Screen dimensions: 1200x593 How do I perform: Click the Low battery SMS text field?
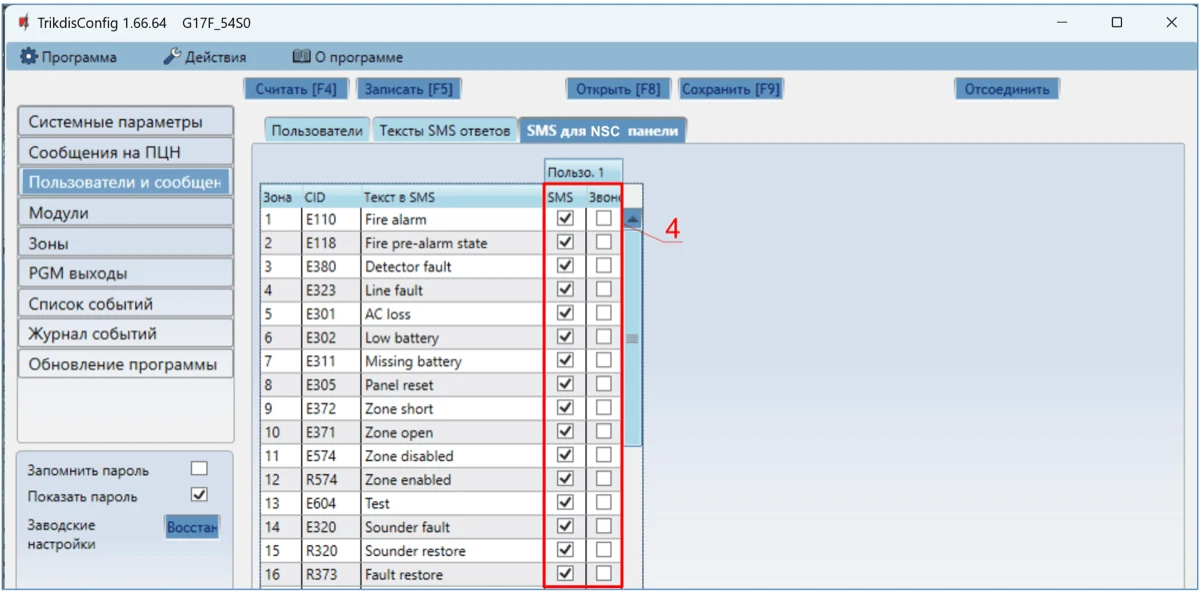pos(450,338)
